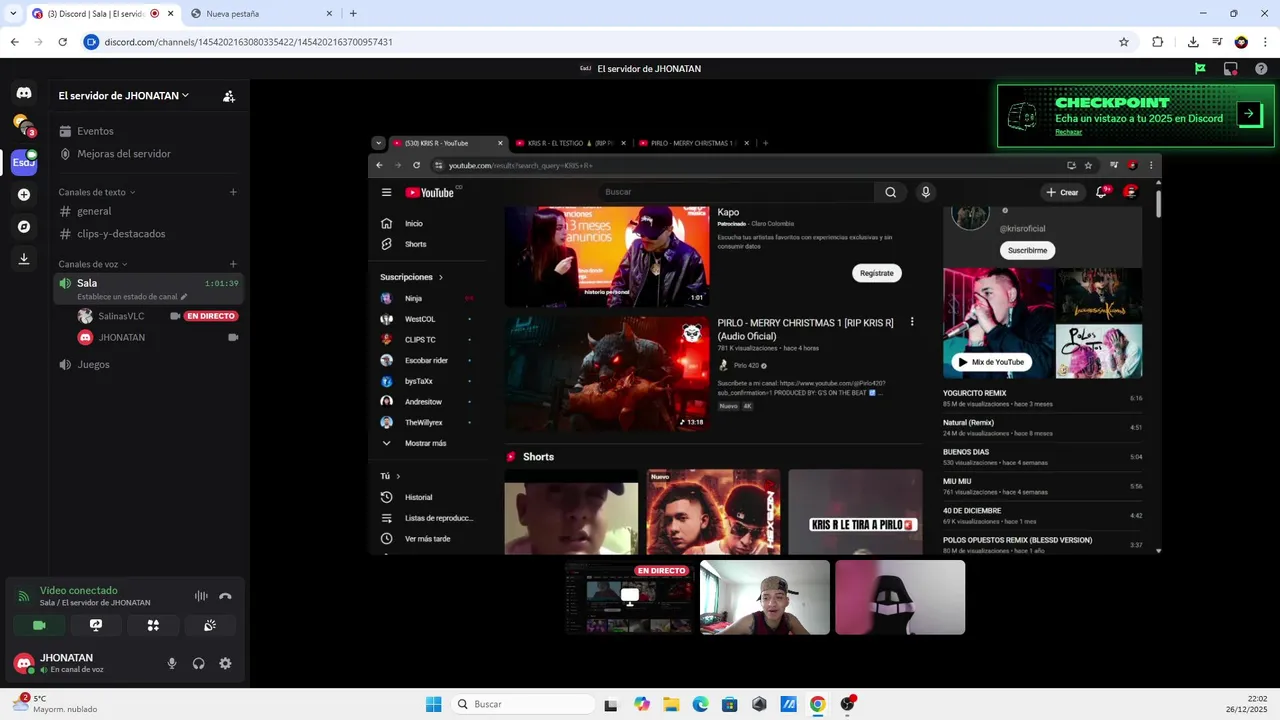1280x720 pixels.
Task: Click taskbar Buscar search box
Action: pyautogui.click(x=522, y=704)
